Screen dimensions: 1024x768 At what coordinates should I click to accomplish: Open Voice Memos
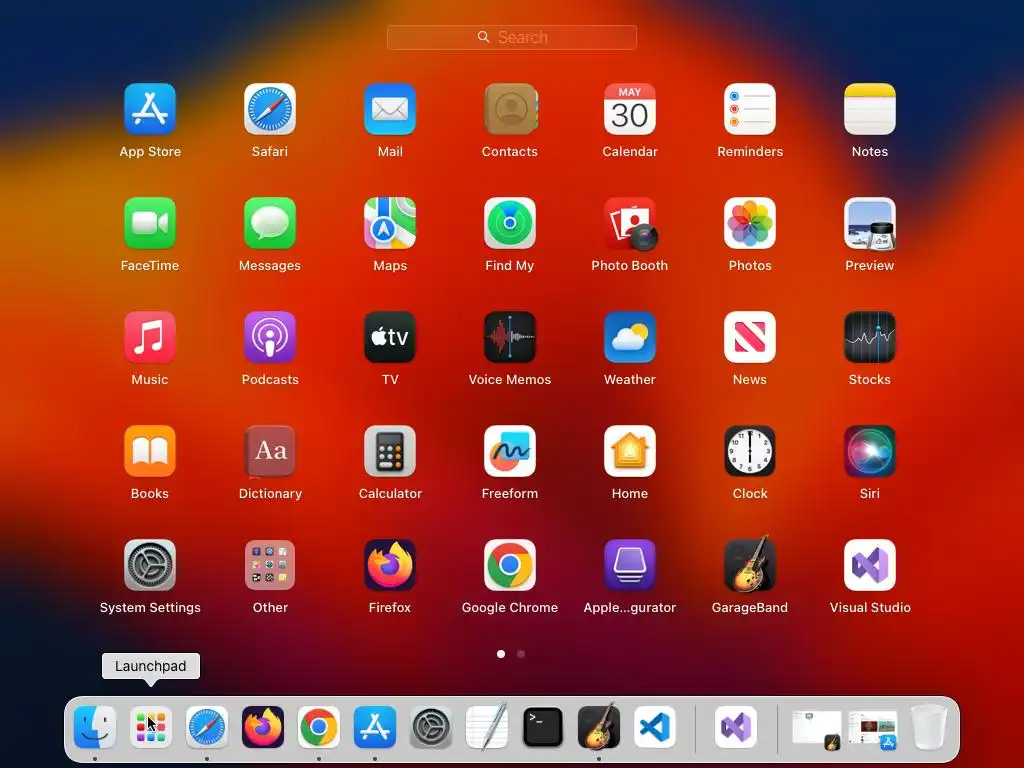510,337
